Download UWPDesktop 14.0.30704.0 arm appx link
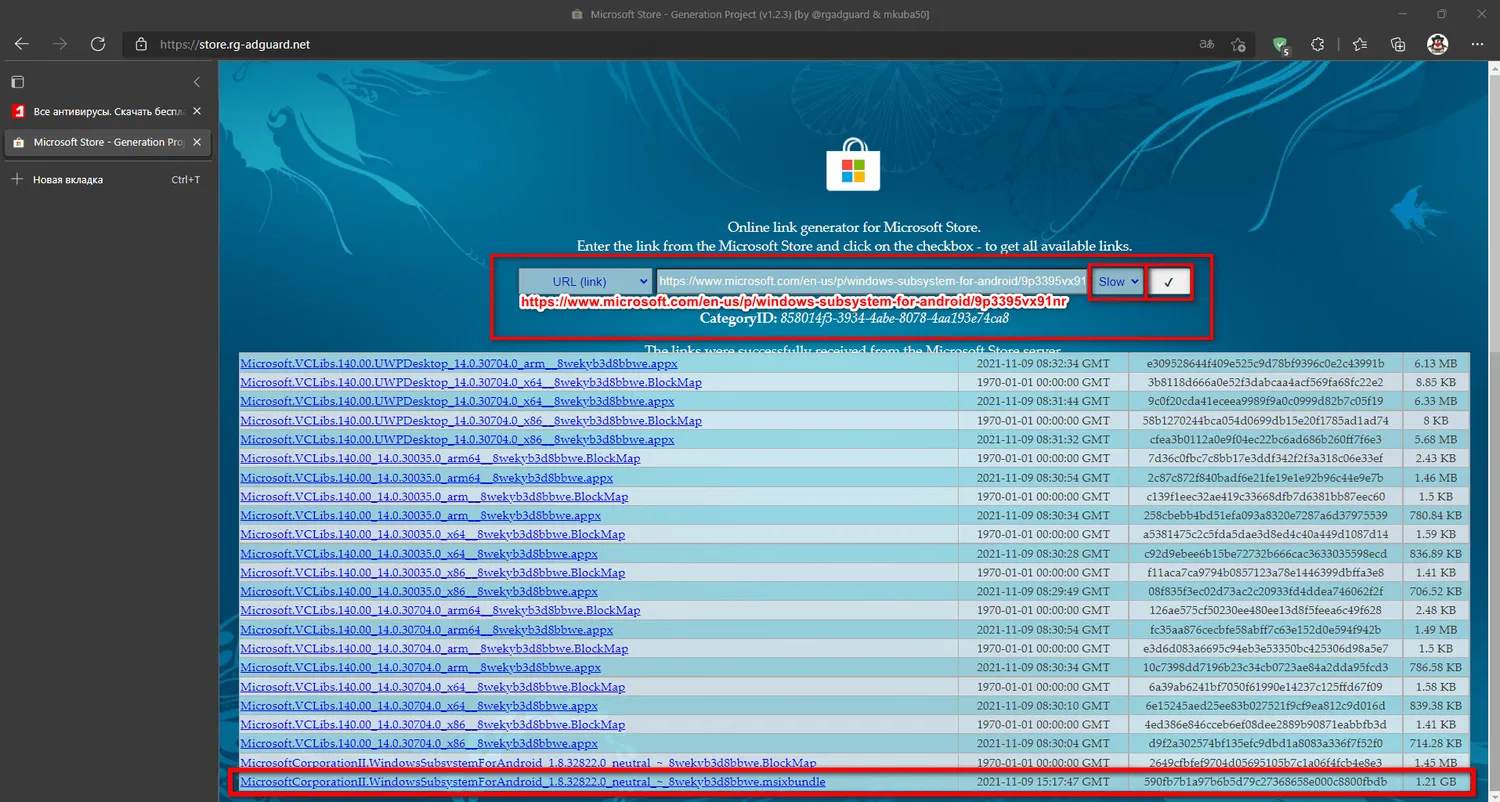Screen dimensions: 1500x802 click(459, 363)
